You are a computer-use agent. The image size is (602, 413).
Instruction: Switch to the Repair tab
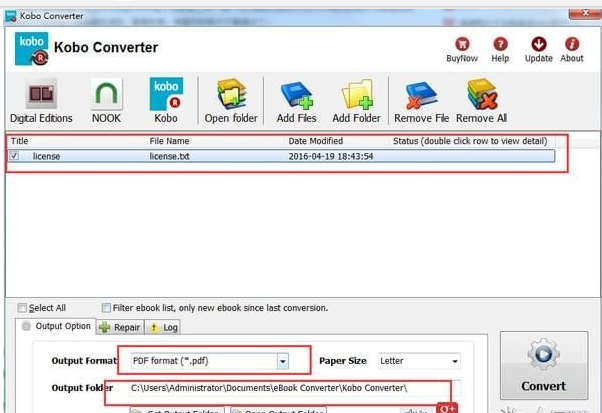pos(120,327)
